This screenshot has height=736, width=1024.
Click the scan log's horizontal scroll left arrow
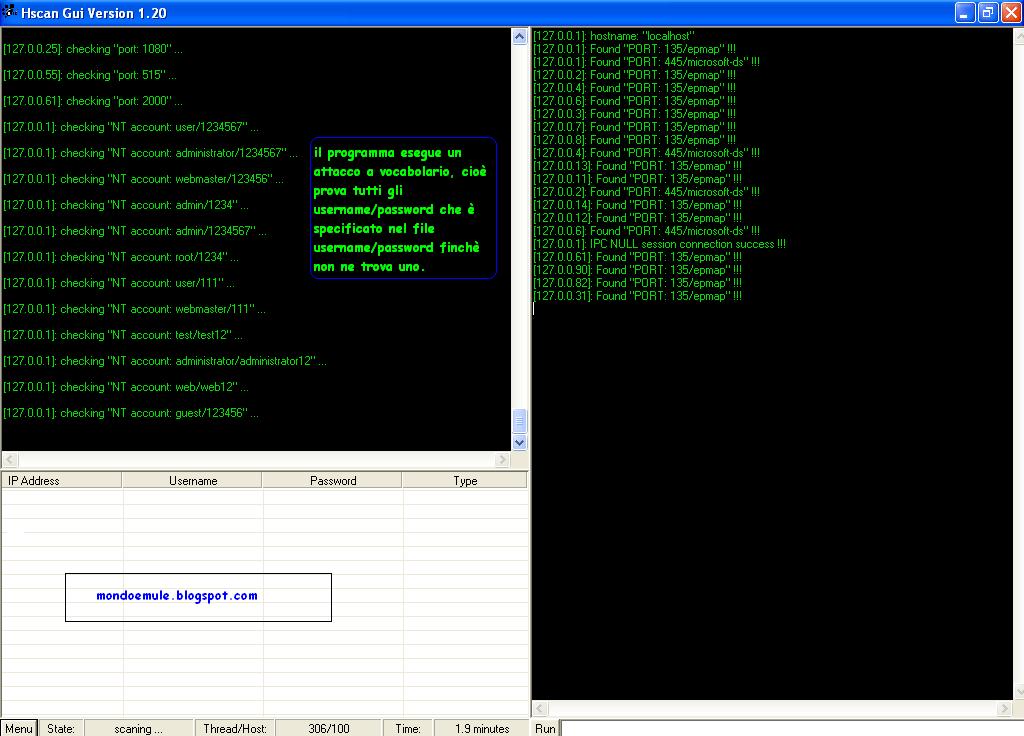(x=10, y=460)
